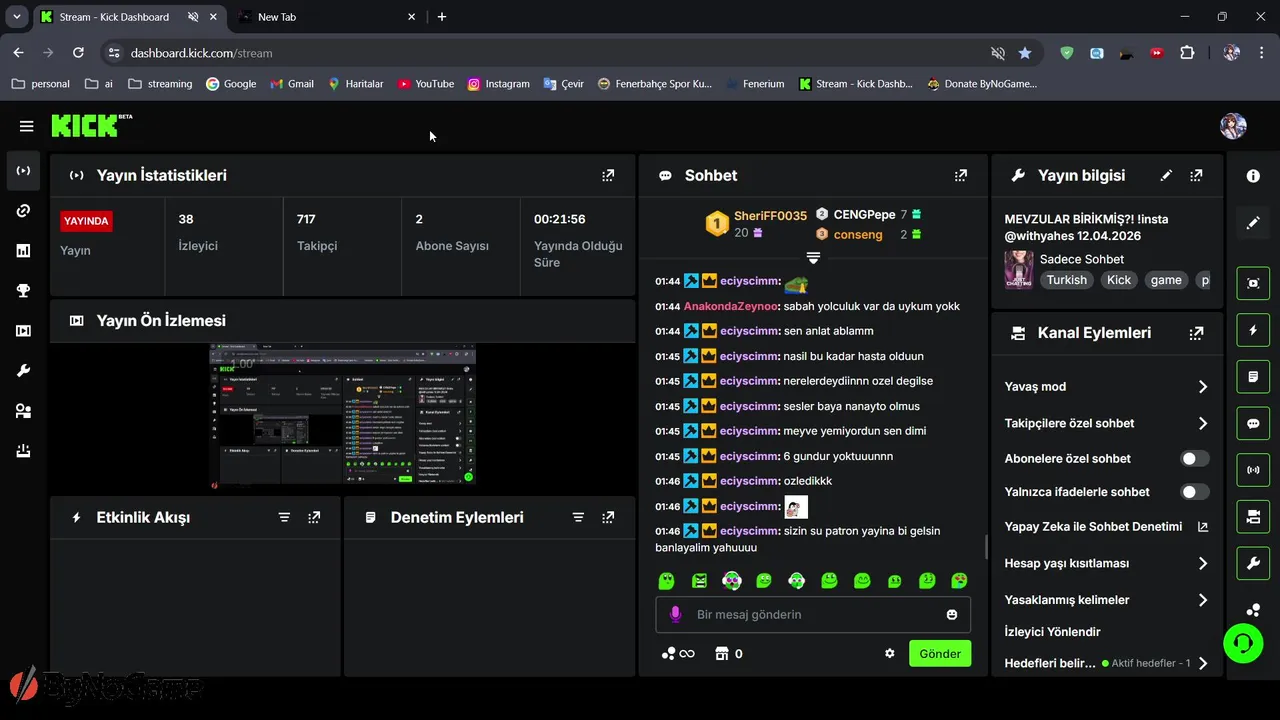
Task: Switch to the New Tab browser tab
Action: (x=325, y=17)
